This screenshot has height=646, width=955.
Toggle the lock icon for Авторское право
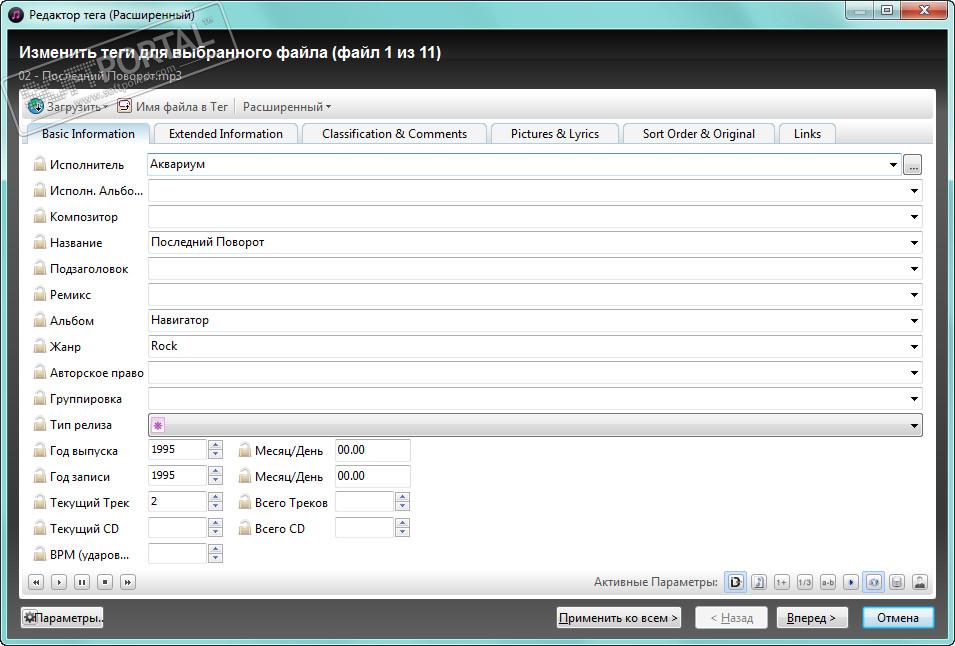pyautogui.click(x=40, y=373)
